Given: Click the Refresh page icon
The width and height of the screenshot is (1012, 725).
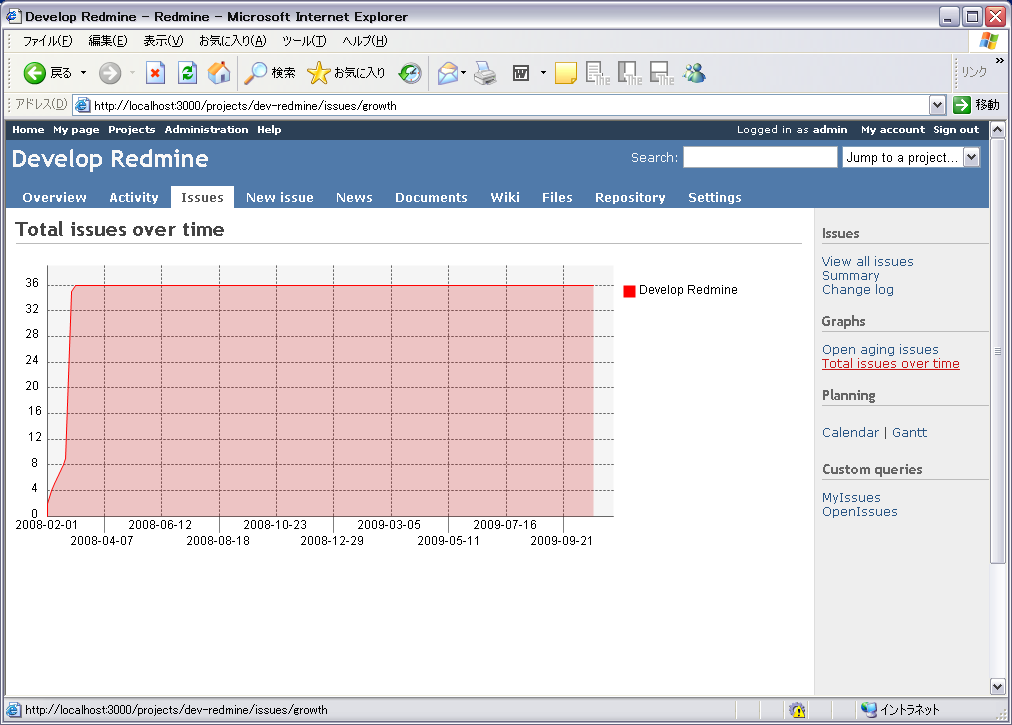Looking at the screenshot, I should coord(187,73).
